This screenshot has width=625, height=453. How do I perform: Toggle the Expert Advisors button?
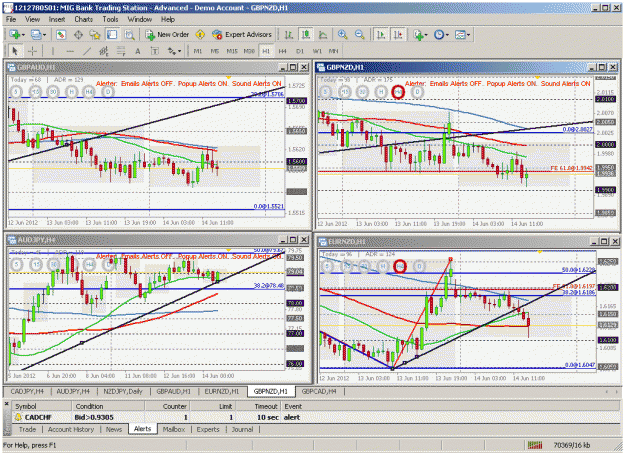coord(242,35)
